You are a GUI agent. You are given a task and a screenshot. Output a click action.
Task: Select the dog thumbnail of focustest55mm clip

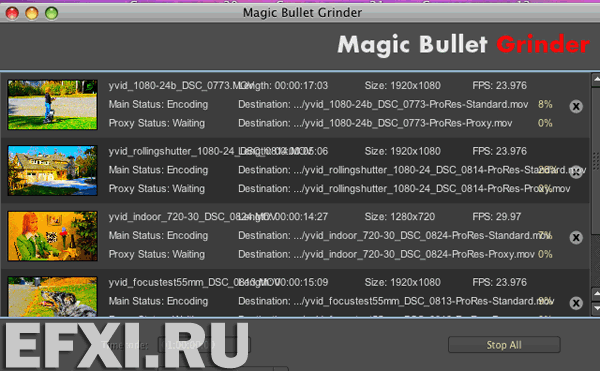52,296
